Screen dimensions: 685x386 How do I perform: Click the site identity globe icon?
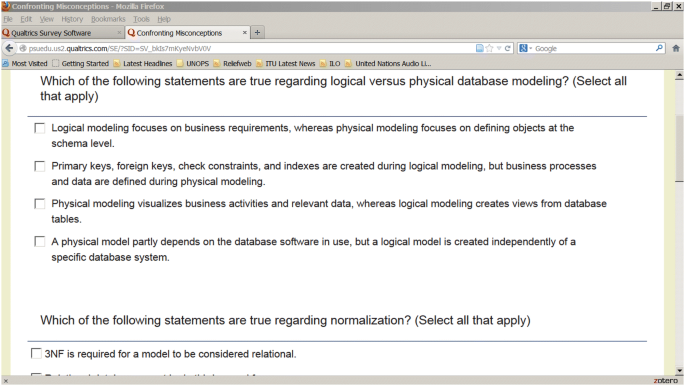pyautogui.click(x=23, y=48)
